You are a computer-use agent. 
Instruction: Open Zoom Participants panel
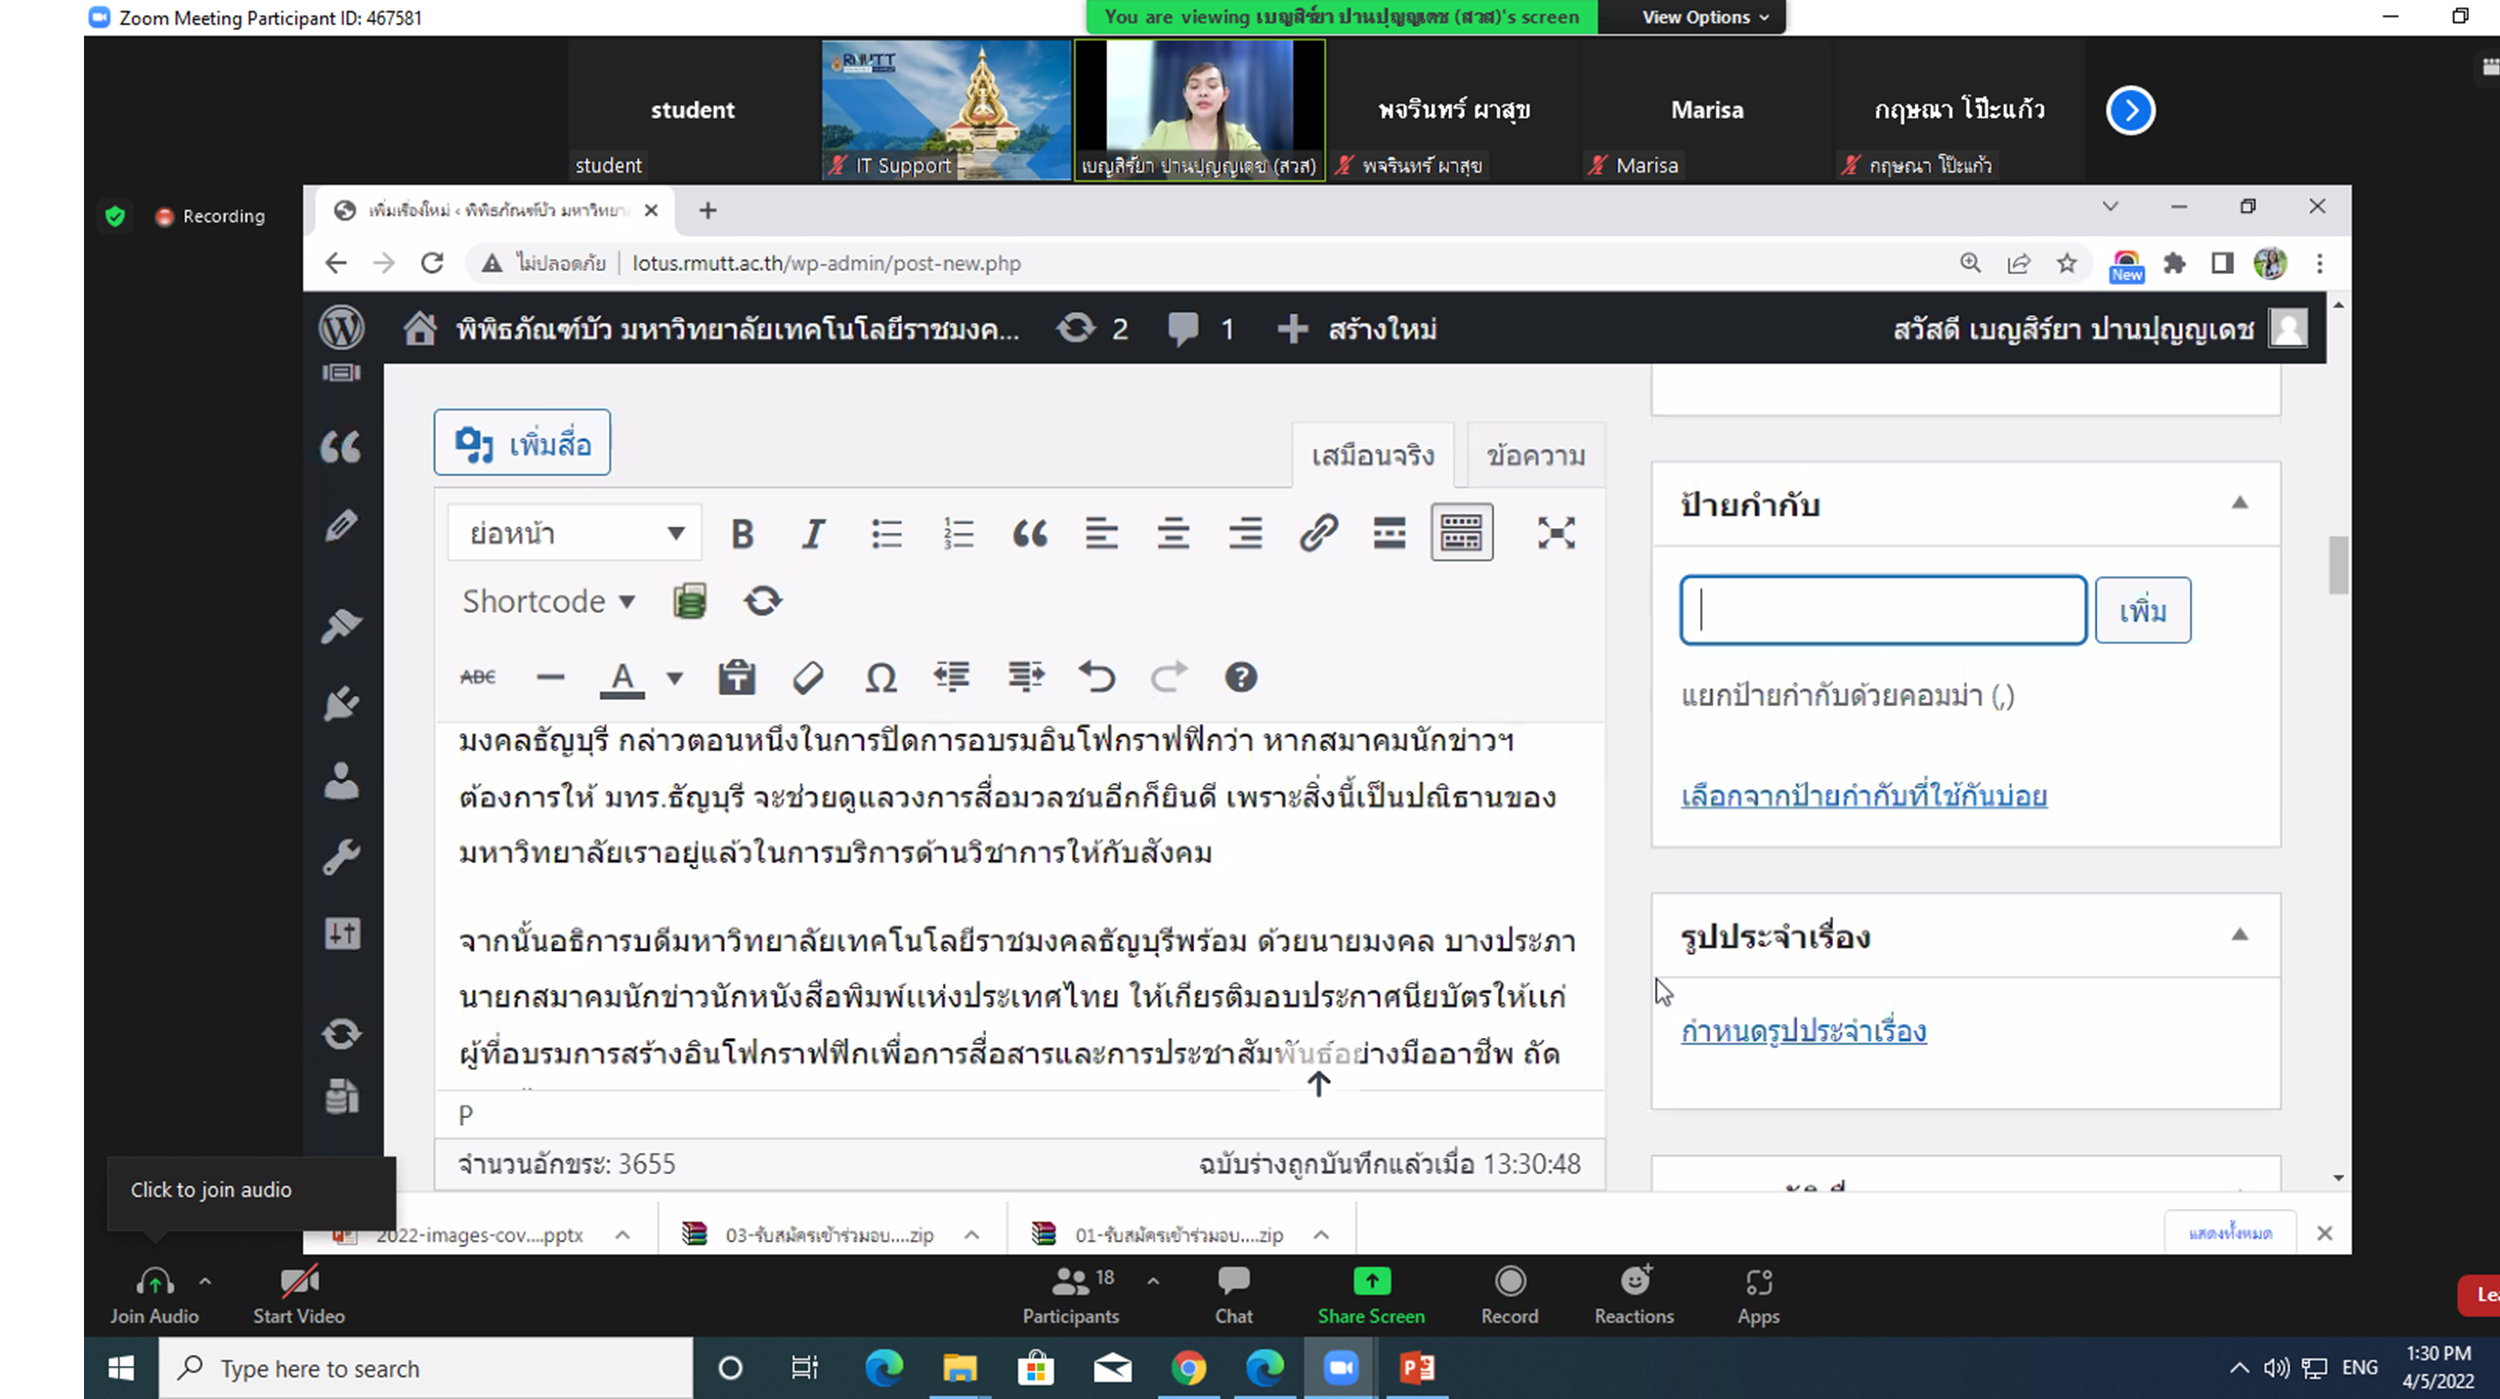coord(1072,1296)
